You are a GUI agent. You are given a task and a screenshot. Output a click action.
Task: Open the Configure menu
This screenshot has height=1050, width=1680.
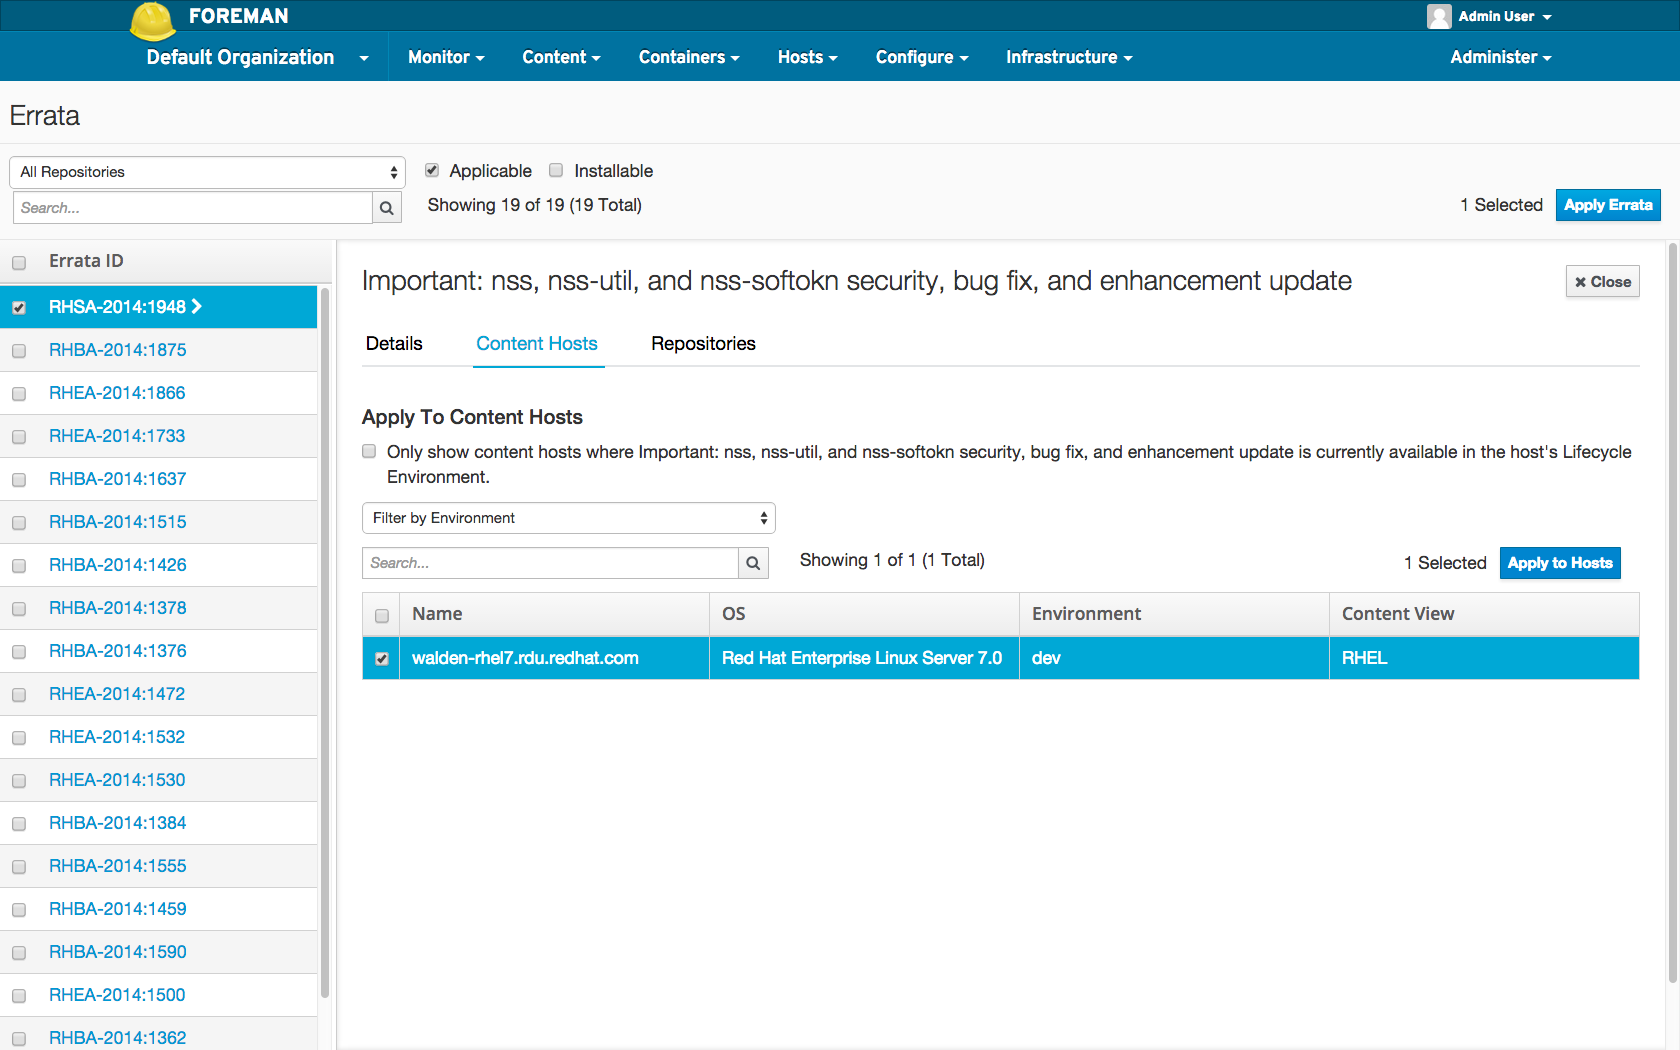coord(922,57)
